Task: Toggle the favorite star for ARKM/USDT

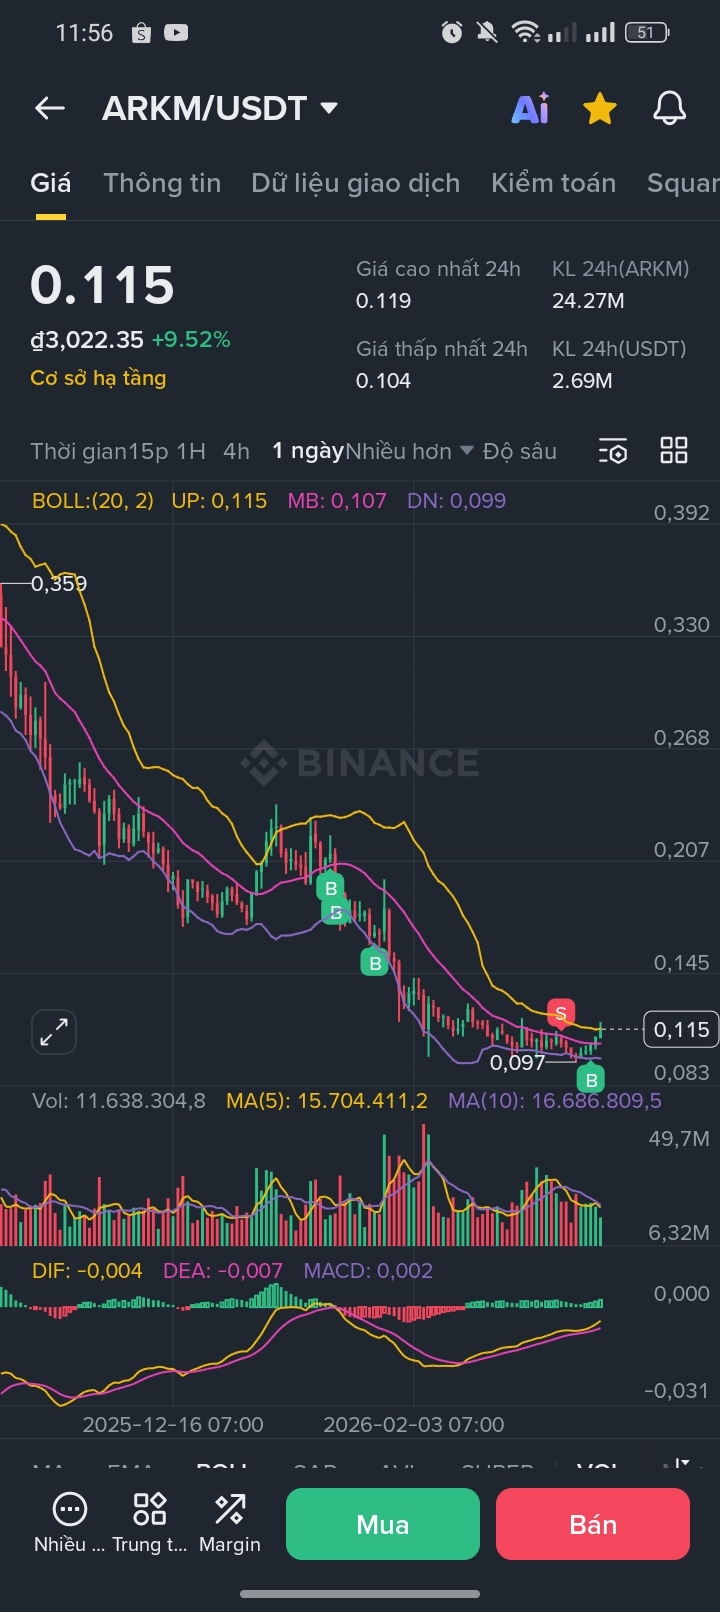Action: tap(600, 108)
